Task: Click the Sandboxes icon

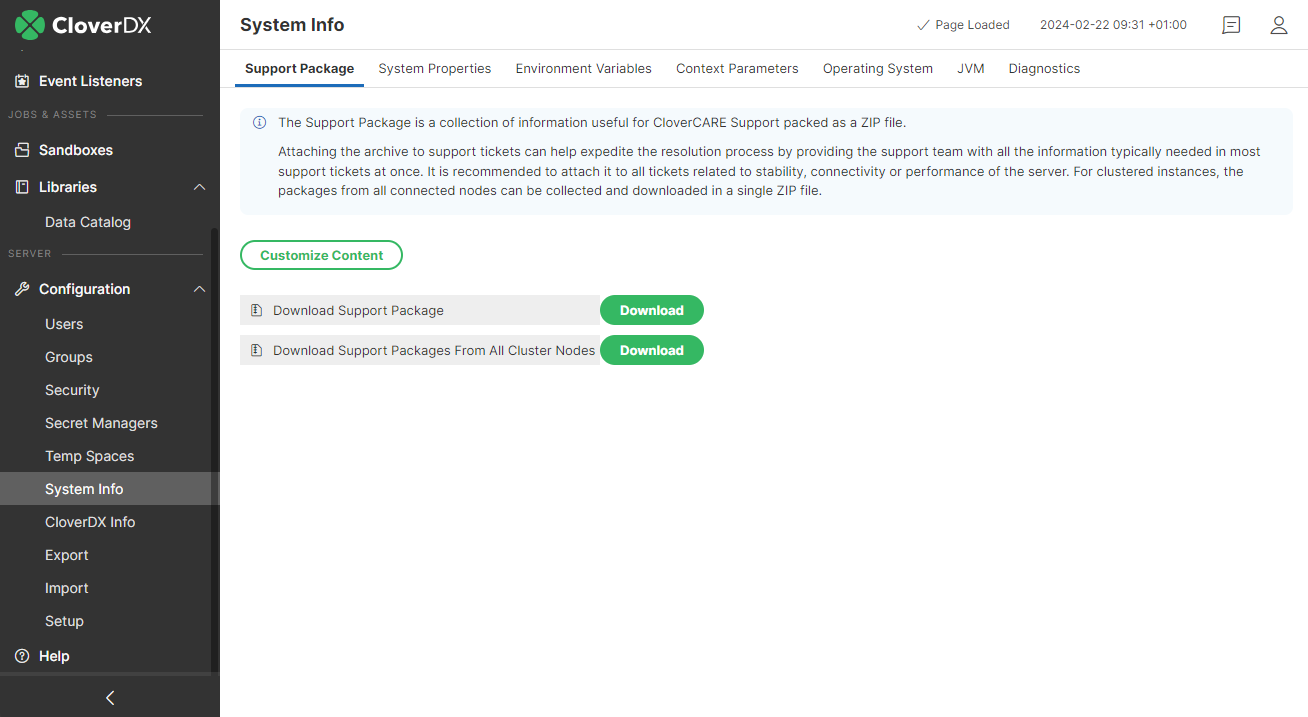Action: point(21,148)
